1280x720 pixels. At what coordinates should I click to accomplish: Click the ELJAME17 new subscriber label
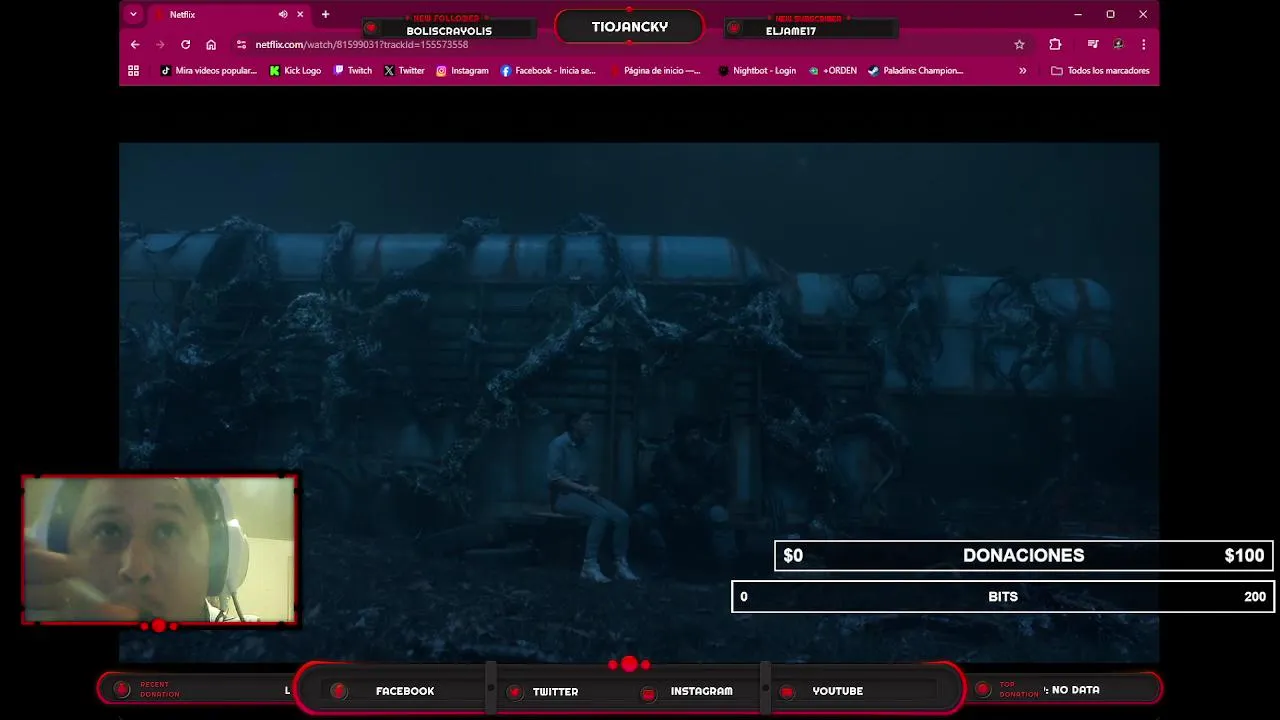point(791,31)
